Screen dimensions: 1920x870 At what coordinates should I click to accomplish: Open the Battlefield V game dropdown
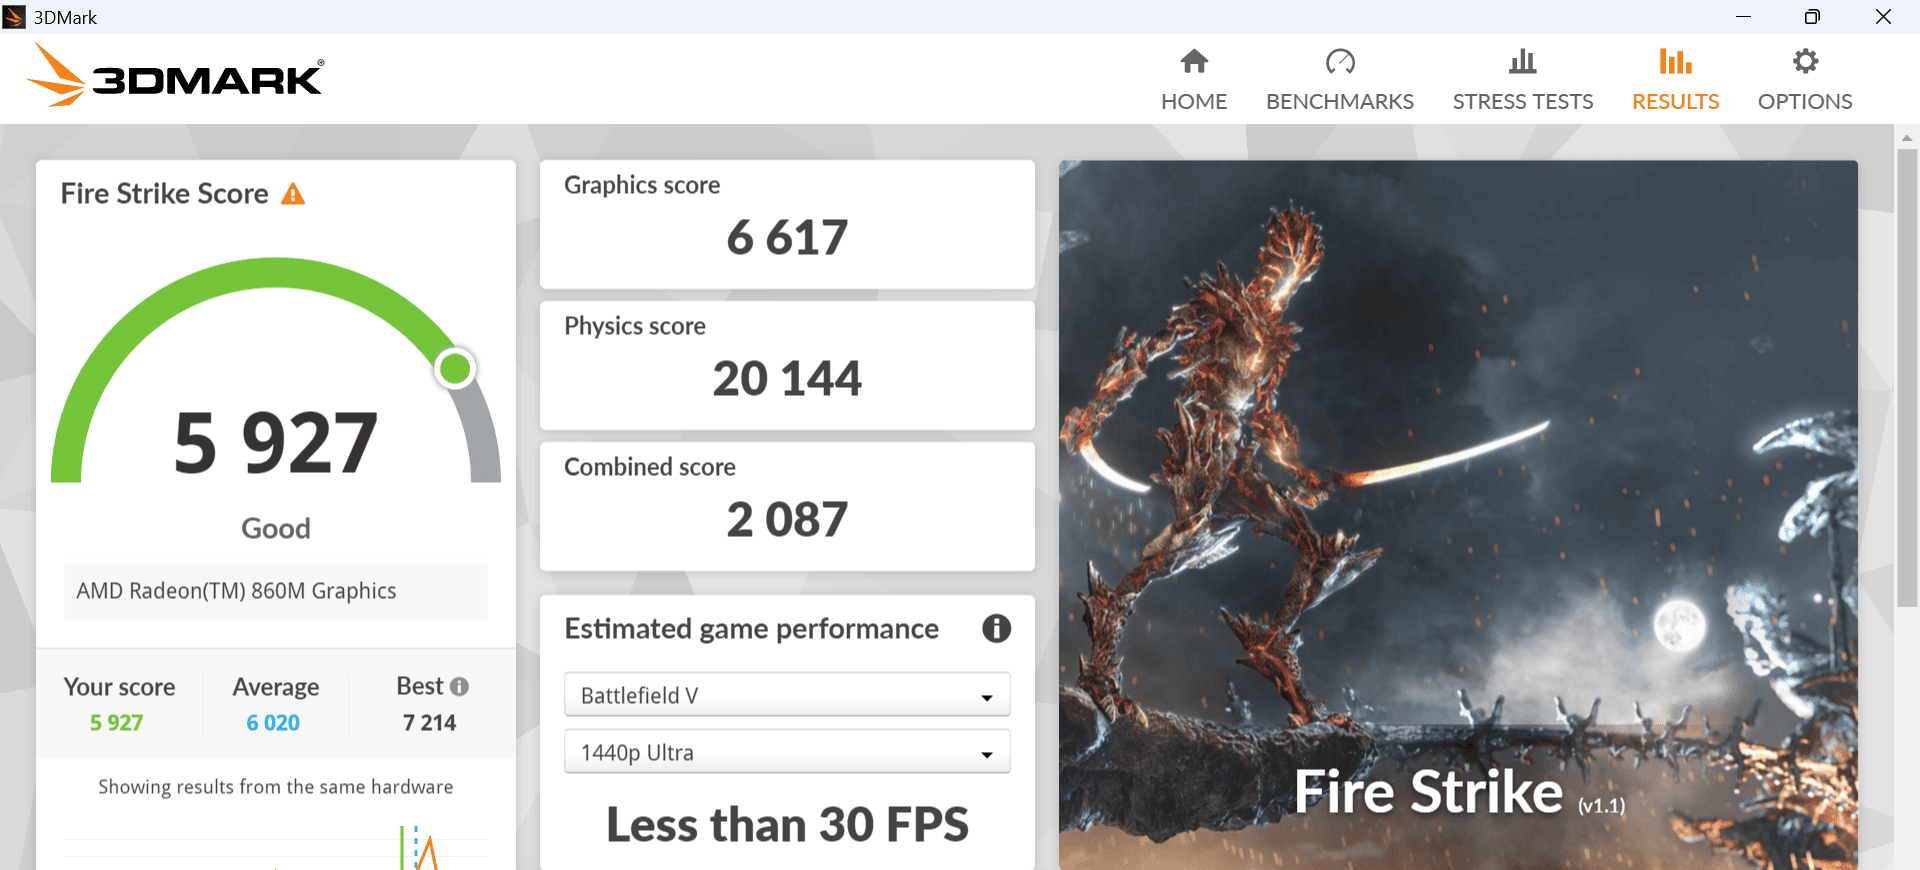[x=787, y=695]
